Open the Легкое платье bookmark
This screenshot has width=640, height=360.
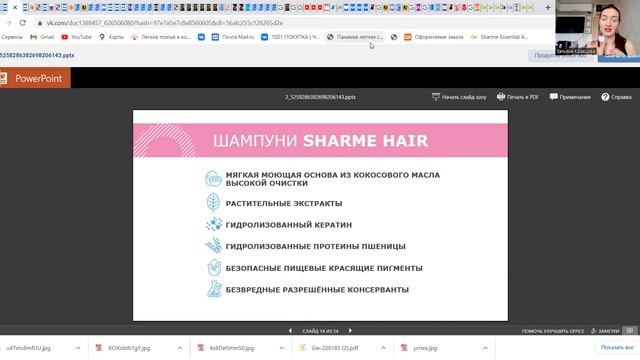(x=161, y=37)
